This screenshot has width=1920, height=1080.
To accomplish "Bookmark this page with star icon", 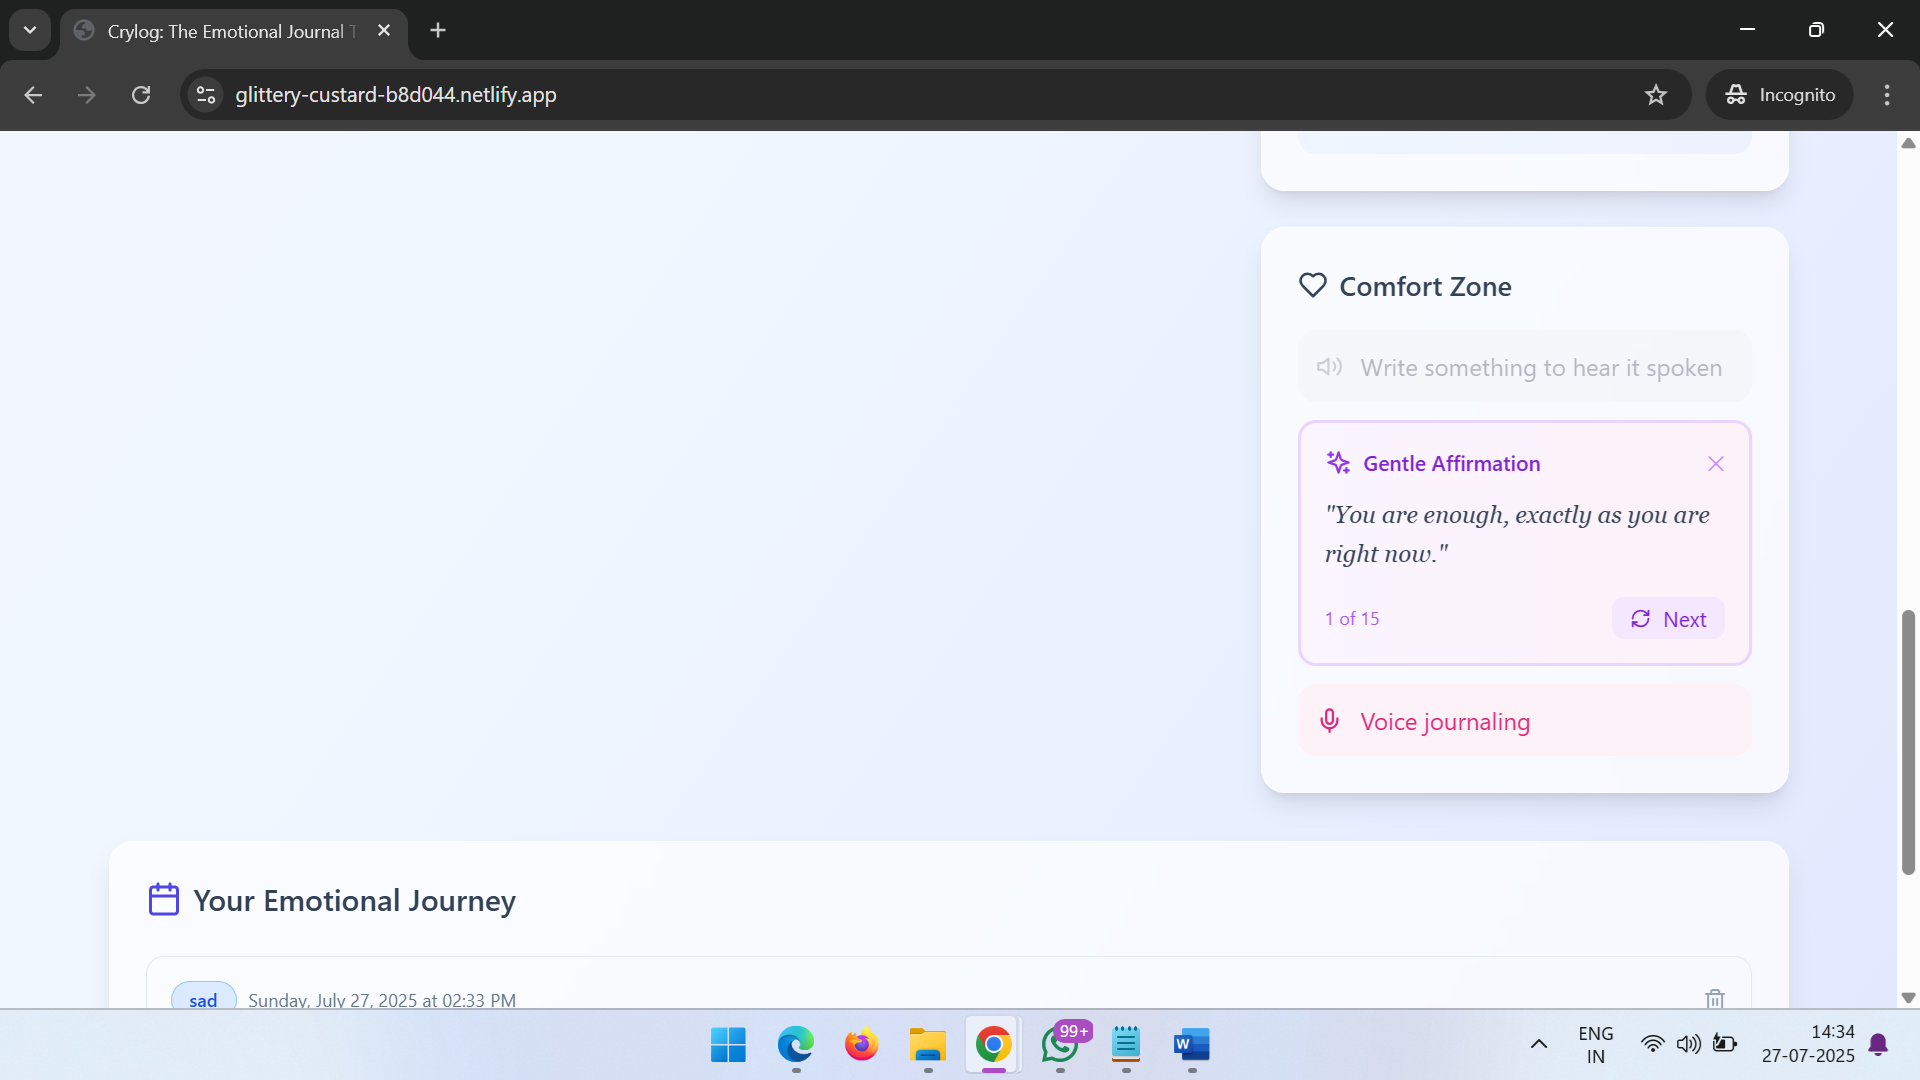I will tap(1656, 95).
